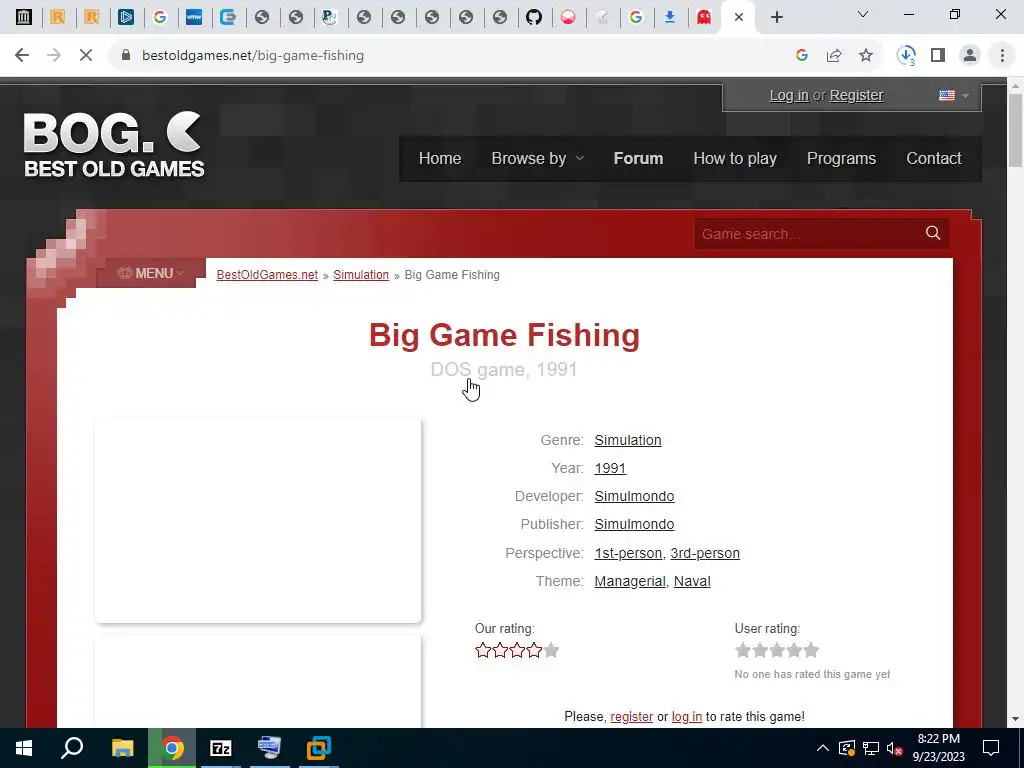Open a new browser tab
Screen dimensions: 1024x768
click(776, 18)
